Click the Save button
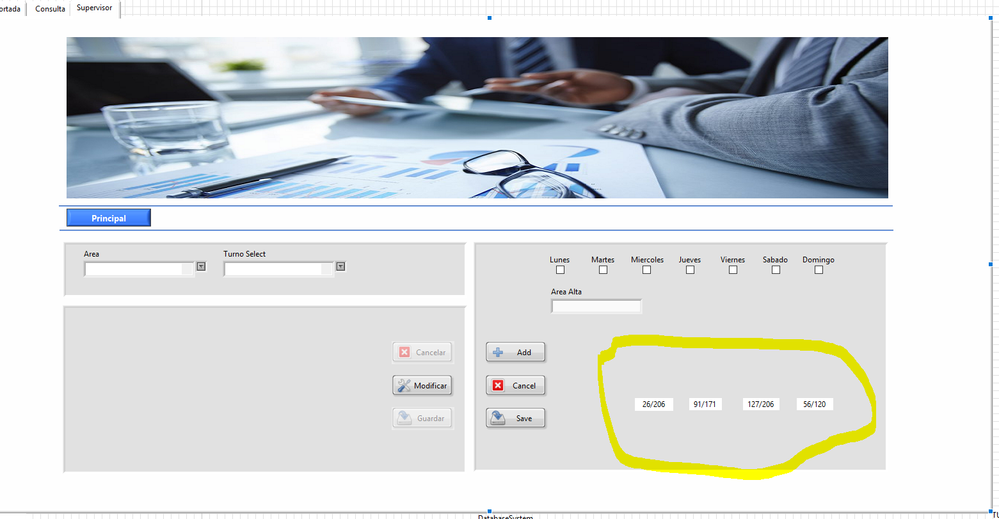The height and width of the screenshot is (519, 999). [515, 418]
